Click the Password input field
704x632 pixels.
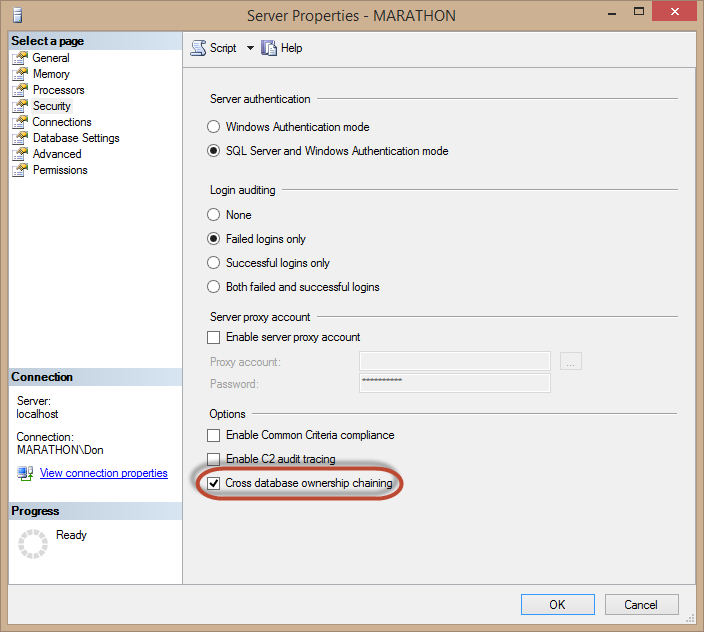[x=454, y=384]
